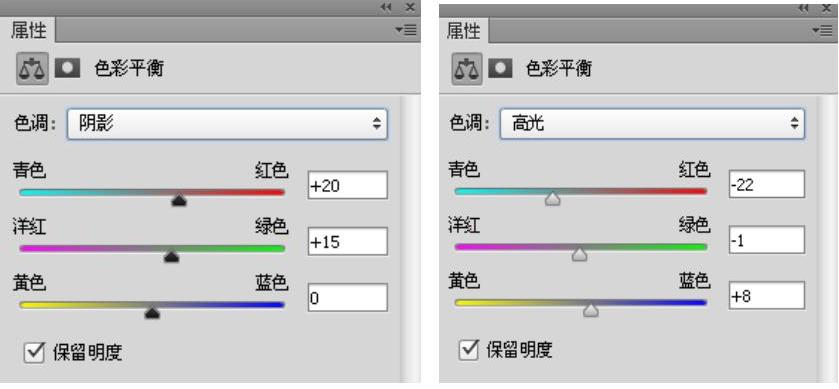Collapse right panel with double-arrow icon

coord(803,8)
